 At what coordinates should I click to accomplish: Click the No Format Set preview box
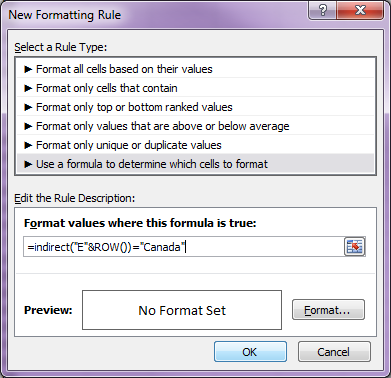point(182,310)
